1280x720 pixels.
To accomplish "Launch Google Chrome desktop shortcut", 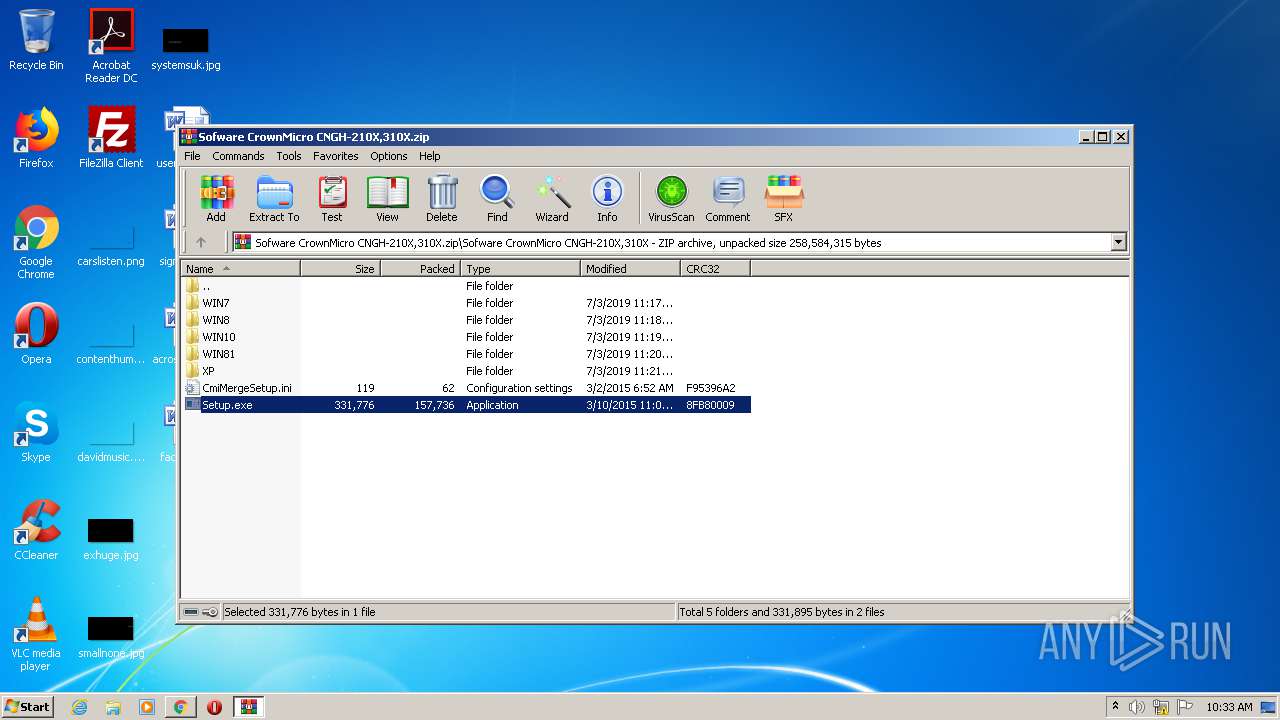I will [36, 242].
